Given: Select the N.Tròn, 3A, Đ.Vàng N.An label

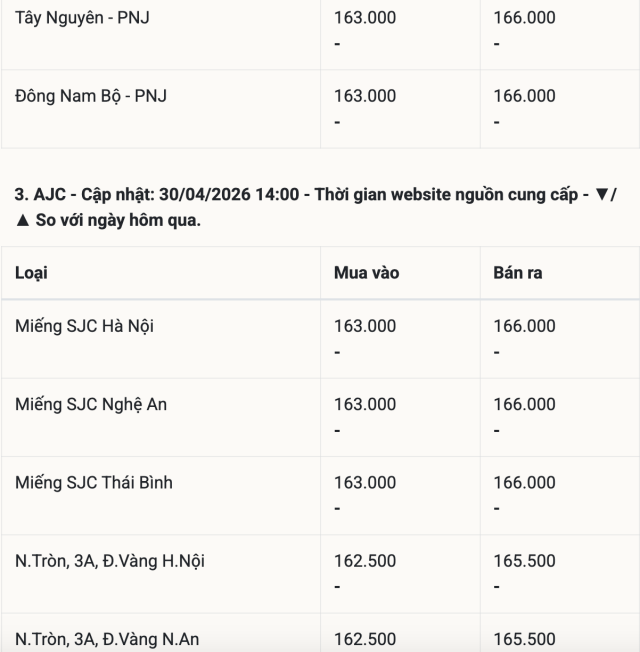Looking at the screenshot, I should [105, 639].
